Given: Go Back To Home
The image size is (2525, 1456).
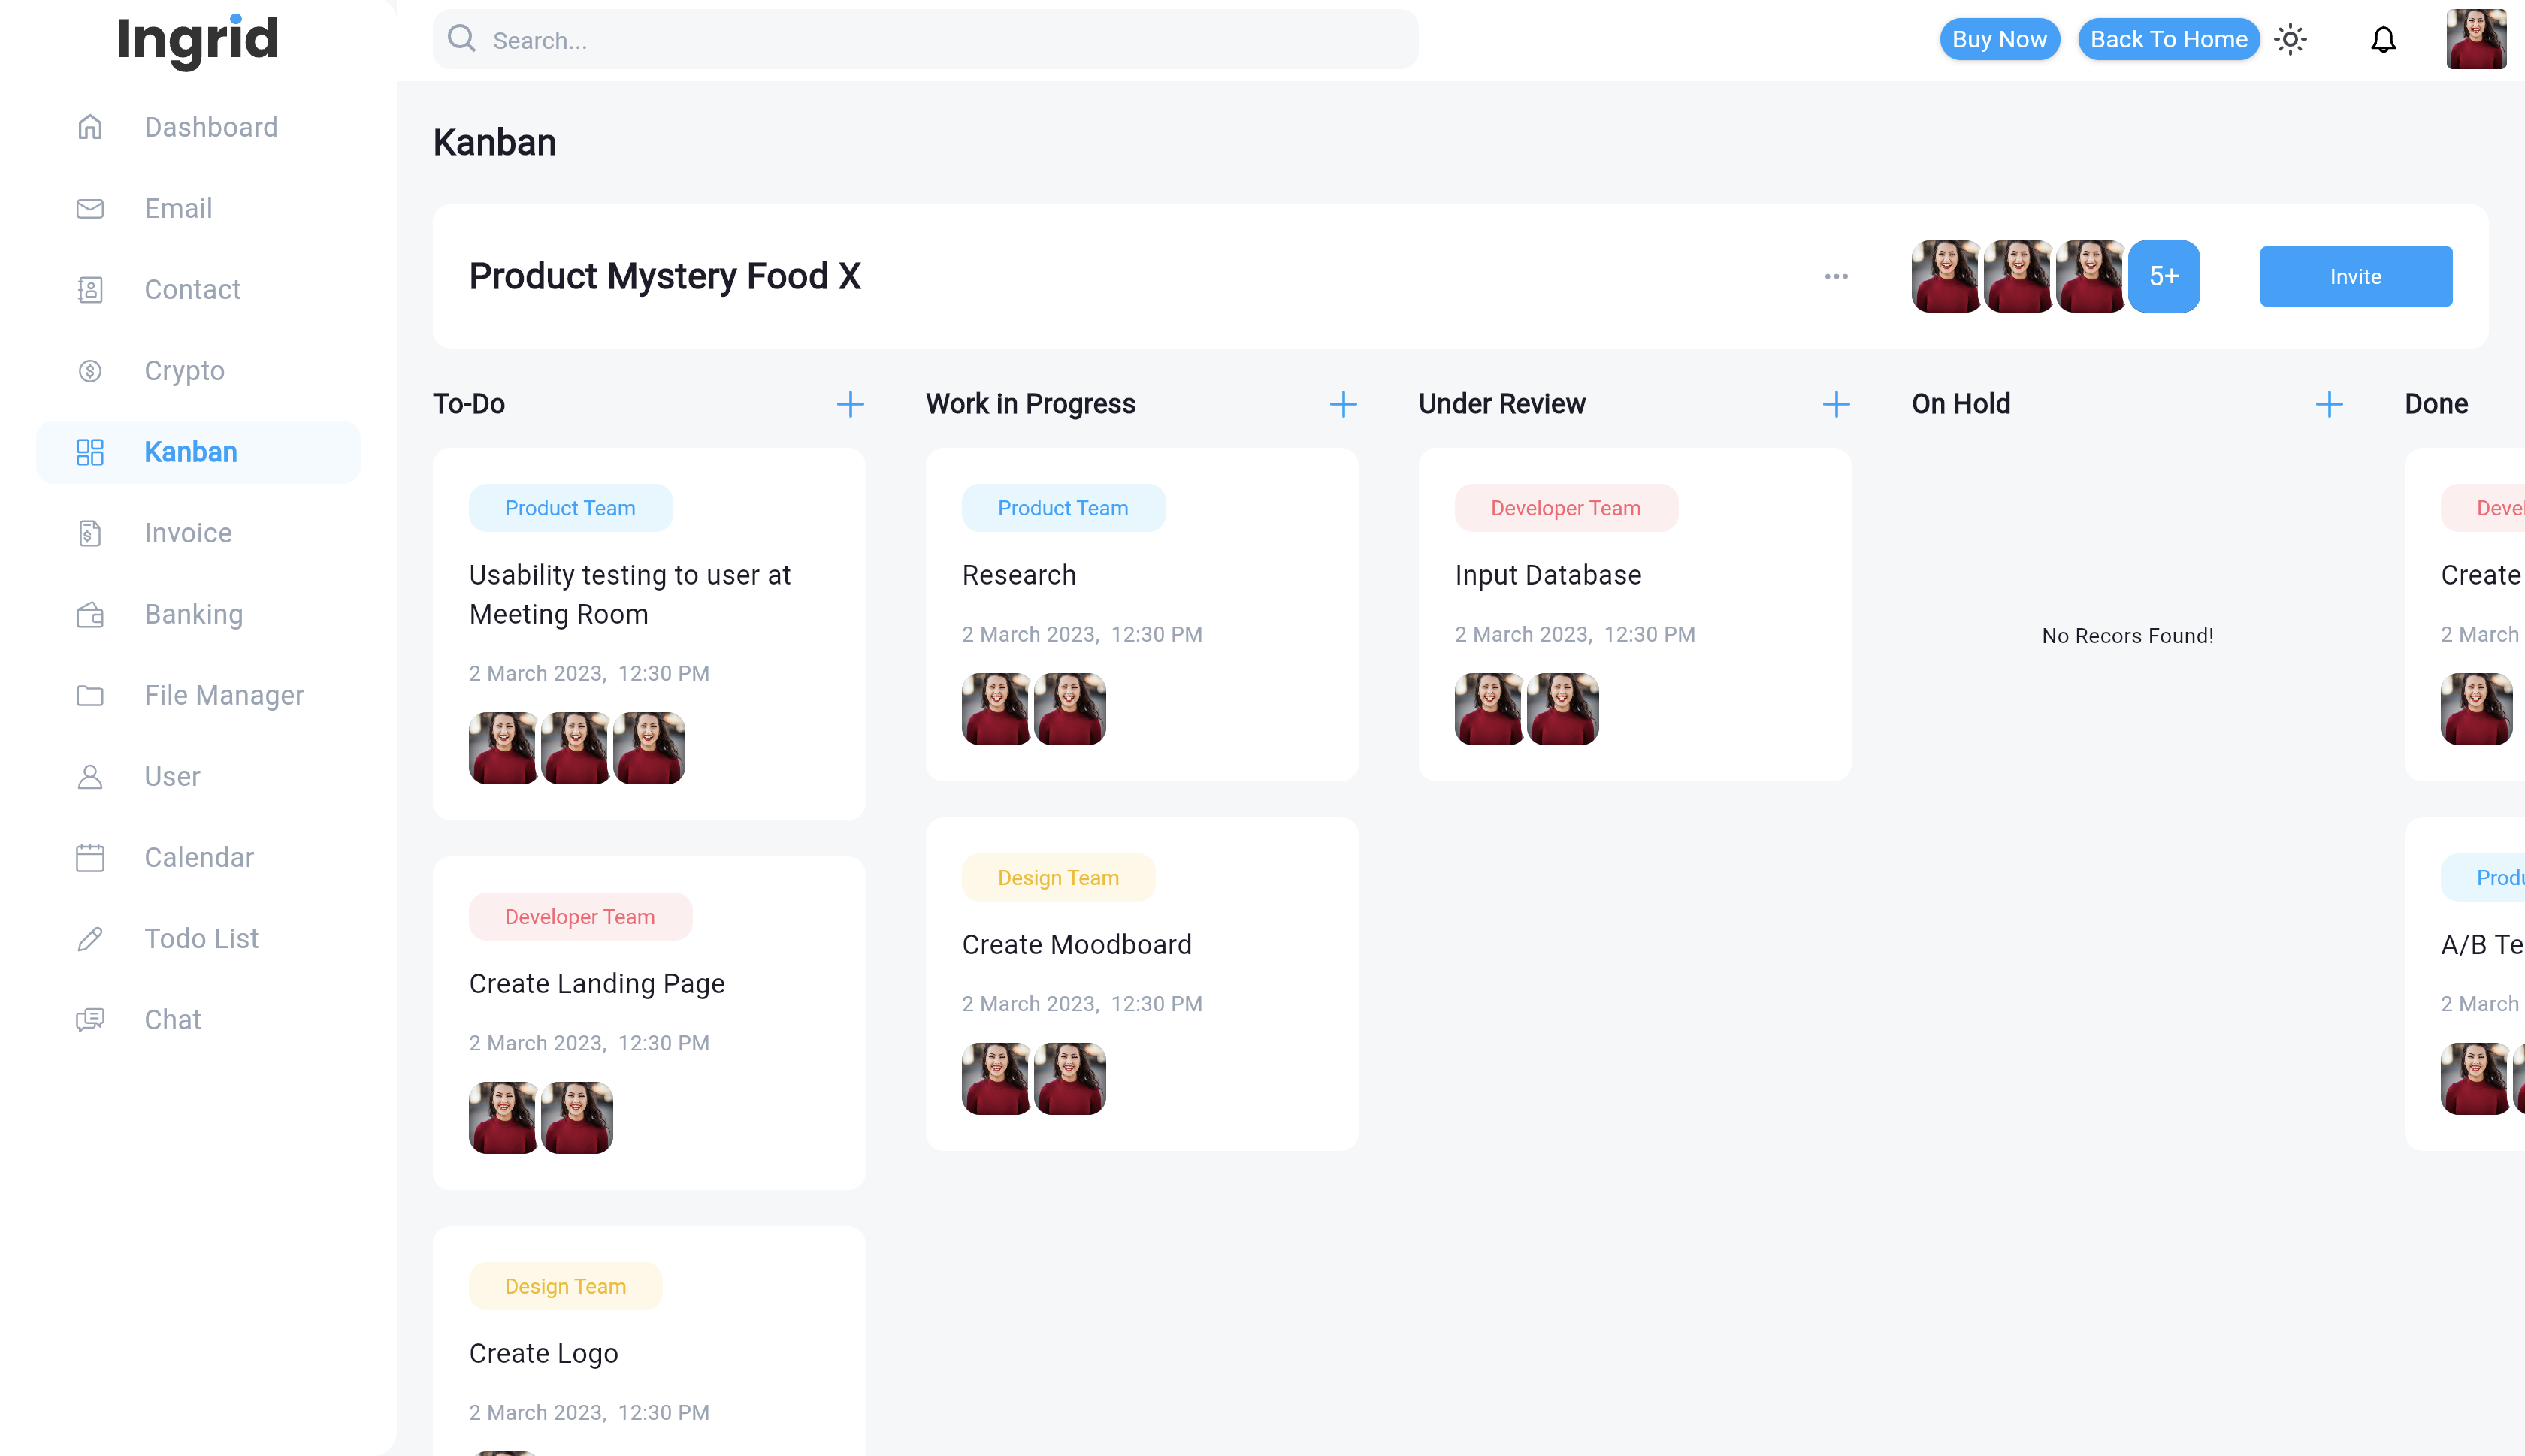Looking at the screenshot, I should (x=2168, y=39).
